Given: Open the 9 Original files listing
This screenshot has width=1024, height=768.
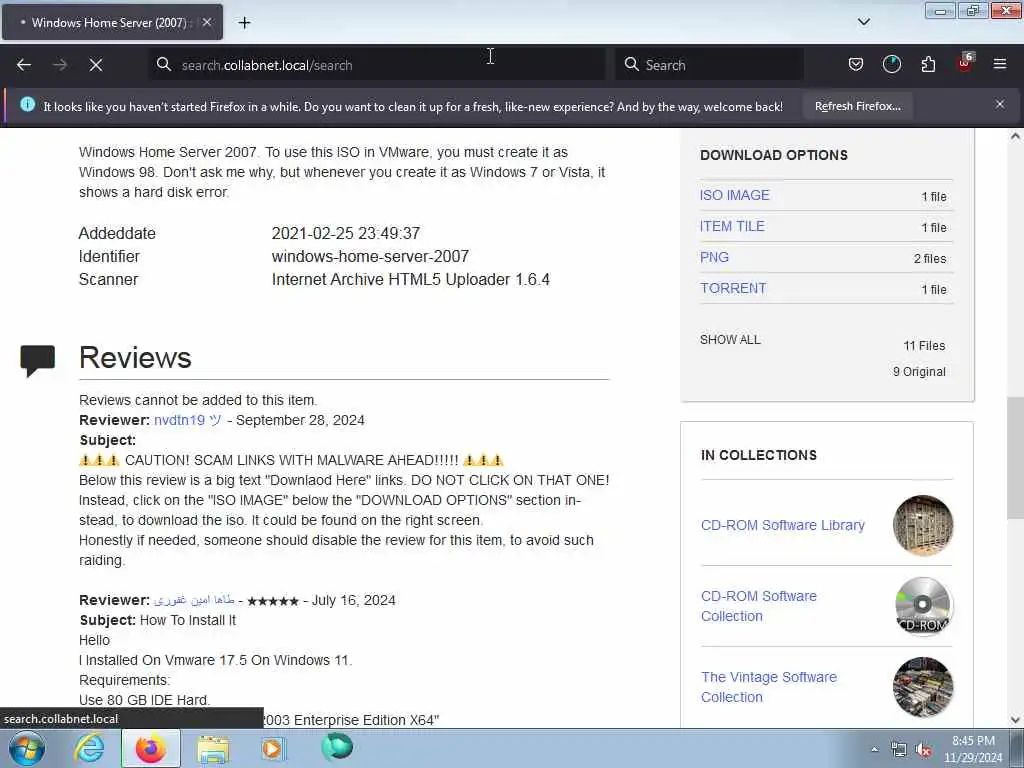Looking at the screenshot, I should tap(919, 372).
